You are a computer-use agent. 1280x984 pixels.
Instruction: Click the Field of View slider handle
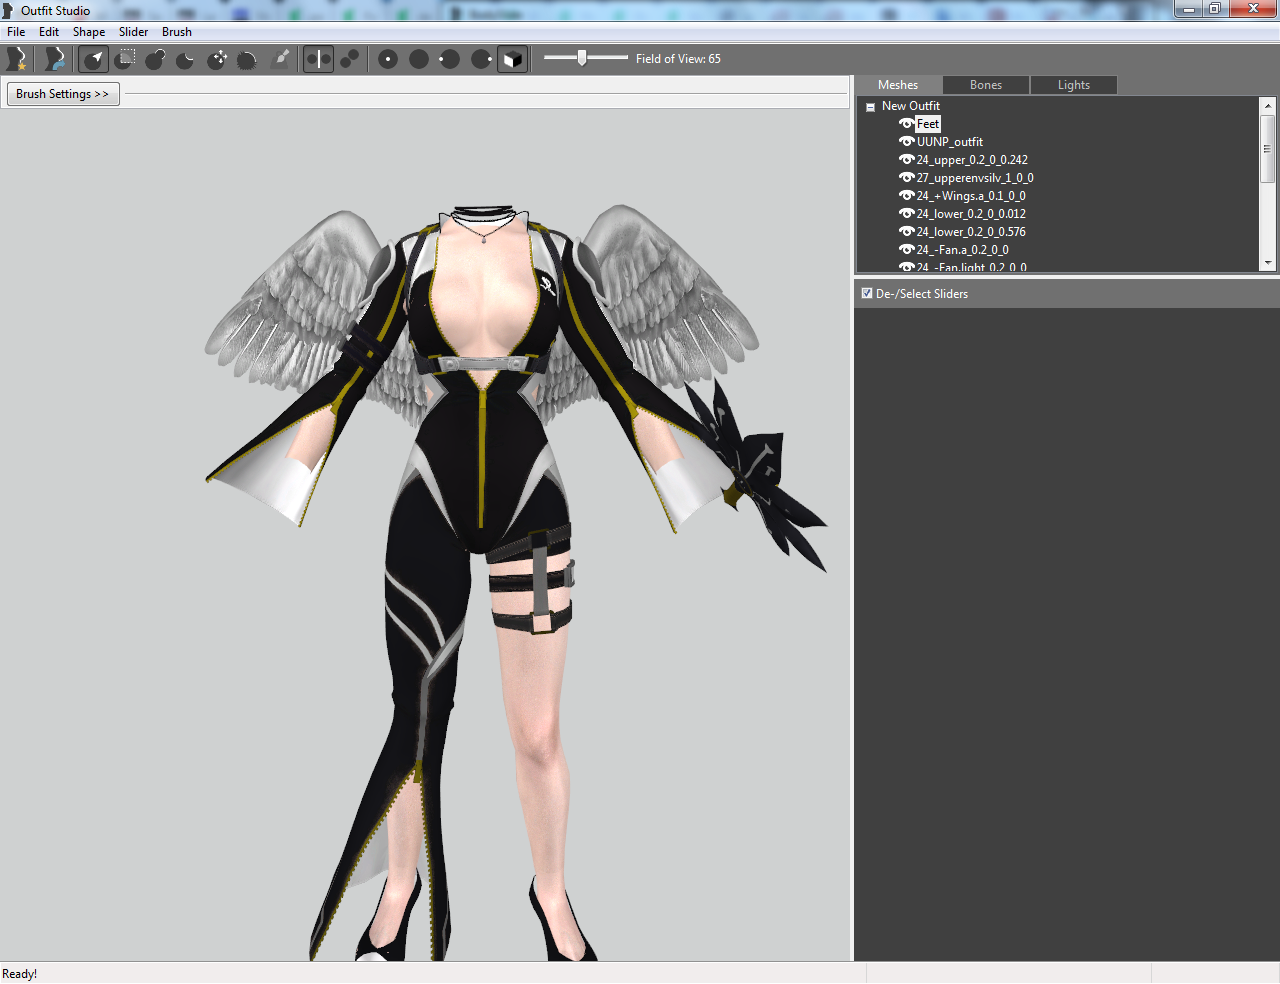click(x=582, y=58)
